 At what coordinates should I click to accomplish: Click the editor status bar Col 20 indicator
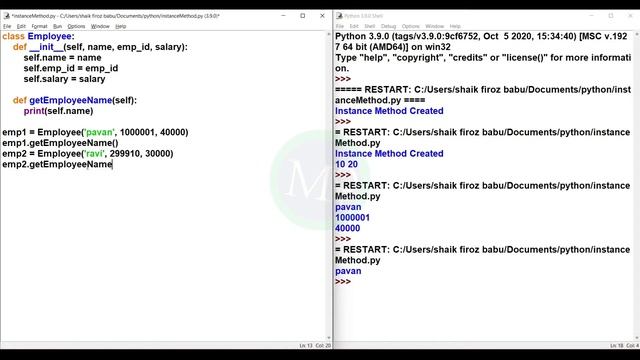point(323,345)
